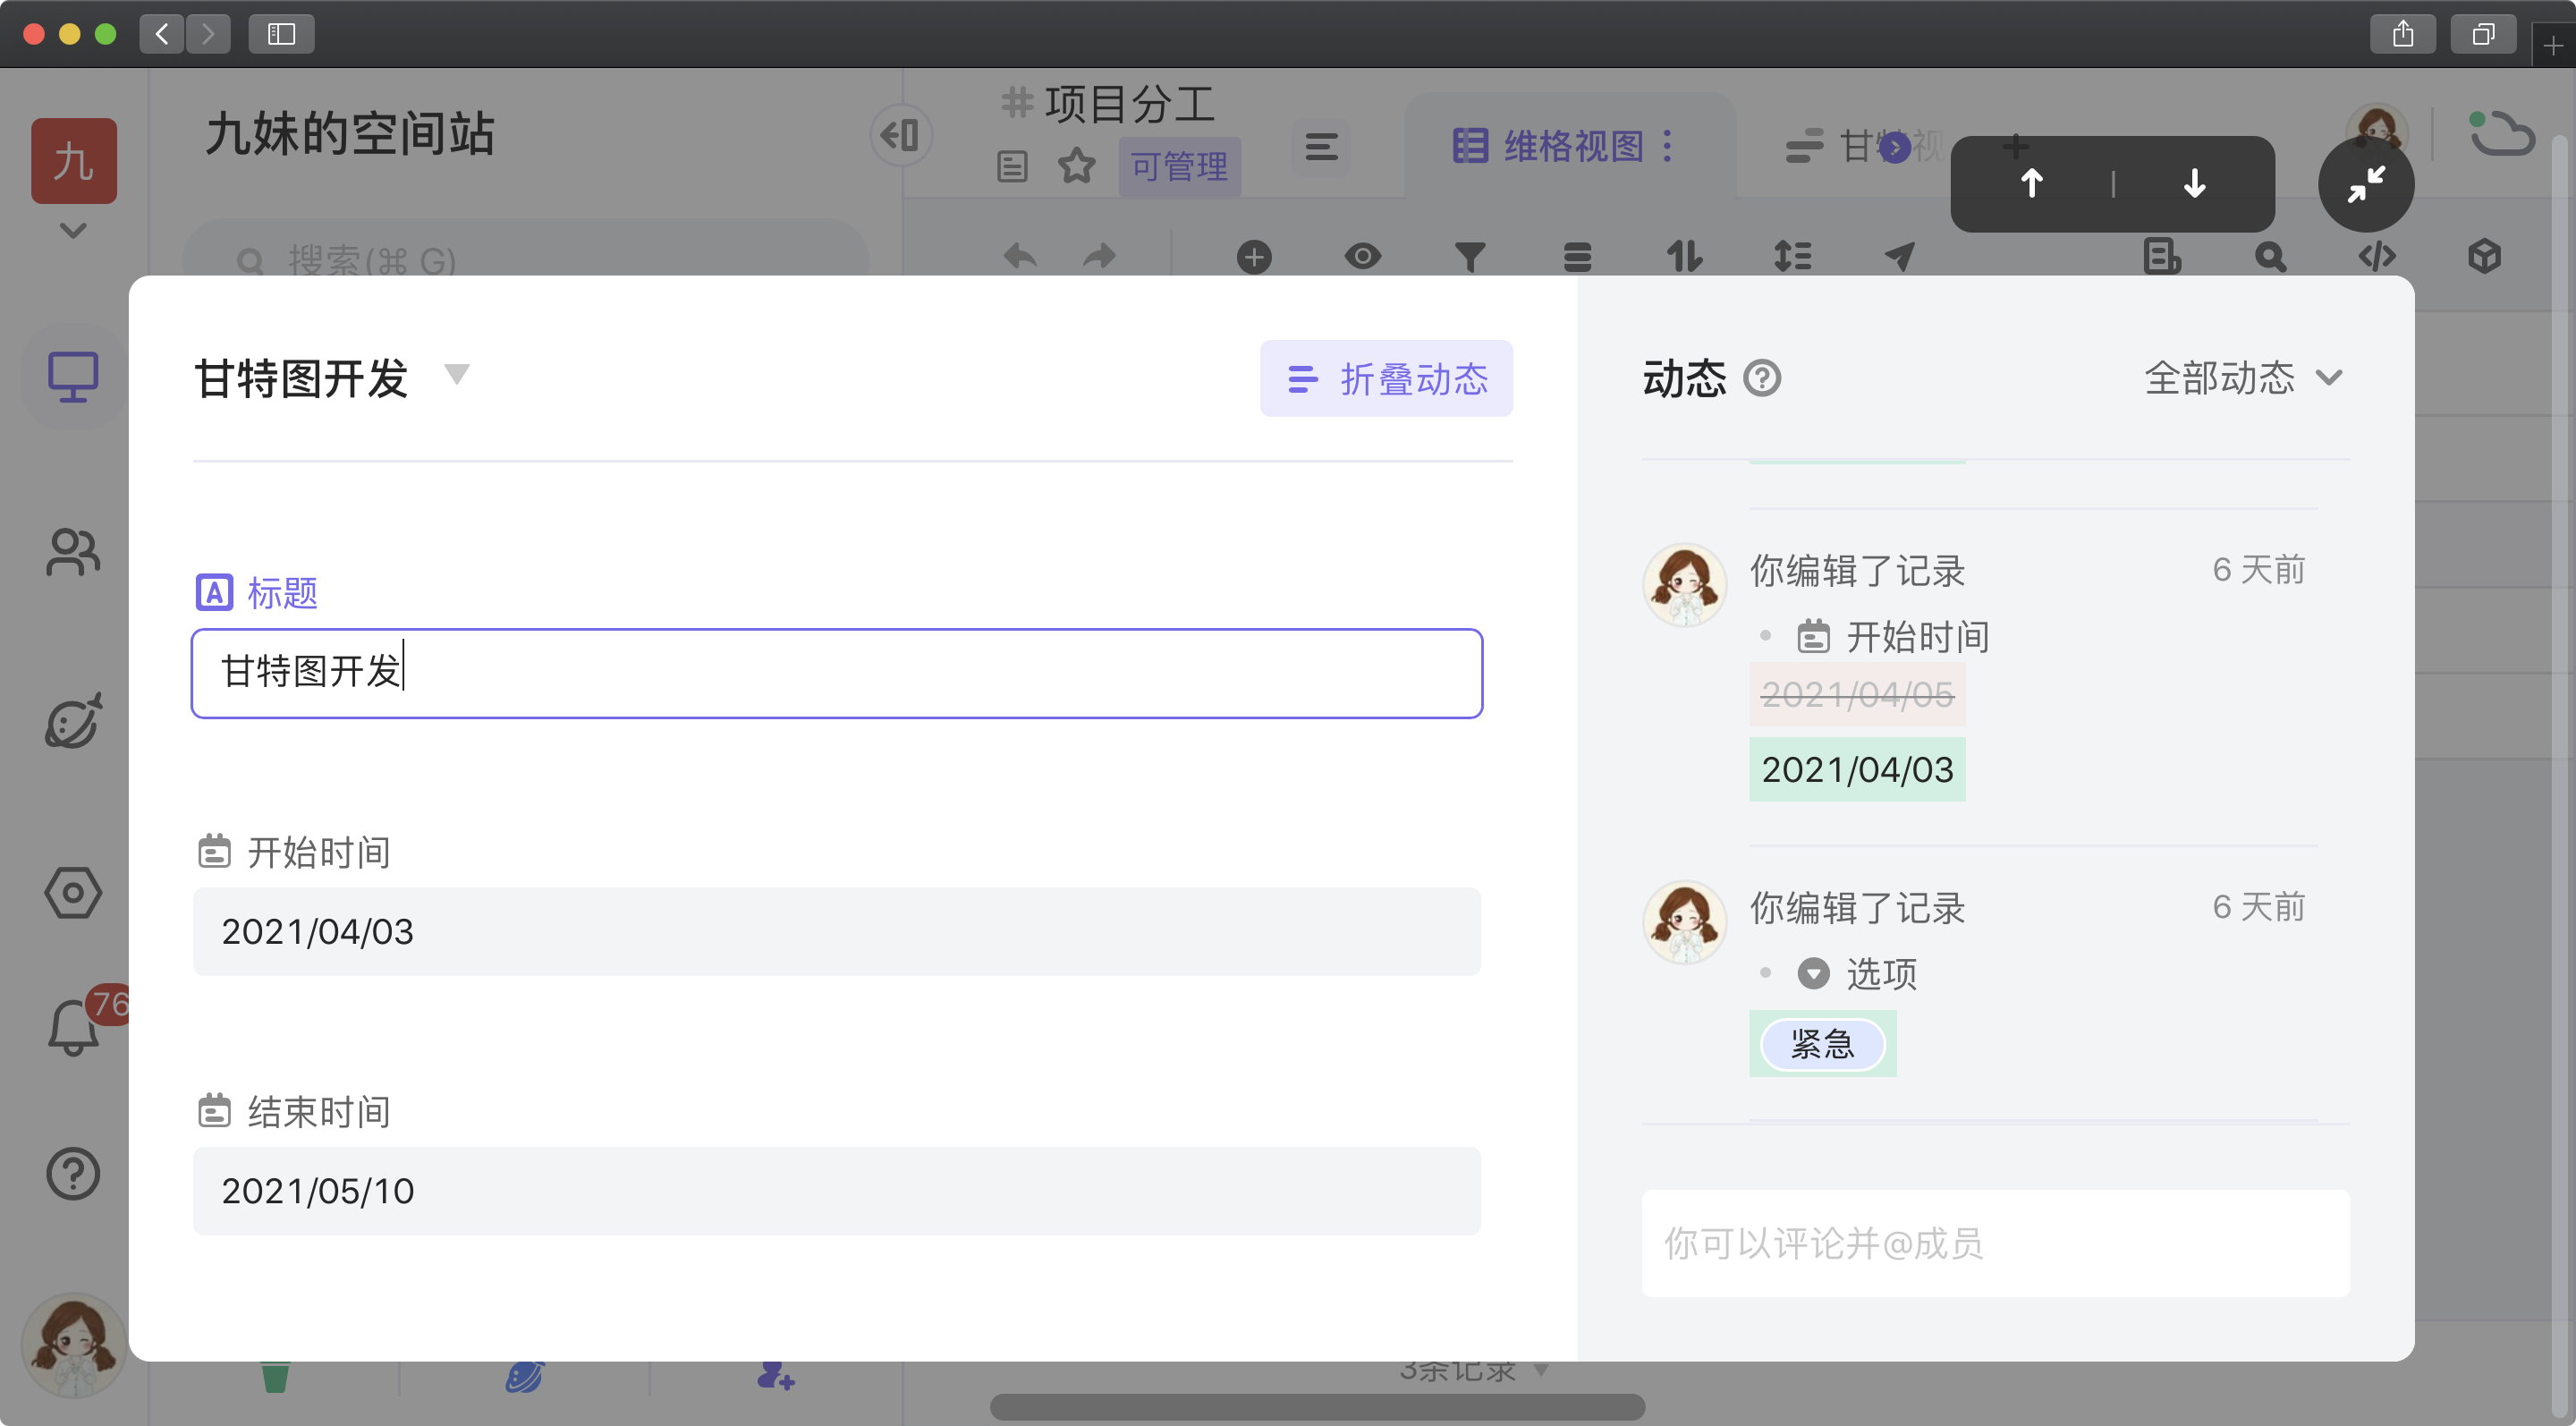Click the help question mark in sidebar
The height and width of the screenshot is (1426, 2576).
pos(73,1173)
